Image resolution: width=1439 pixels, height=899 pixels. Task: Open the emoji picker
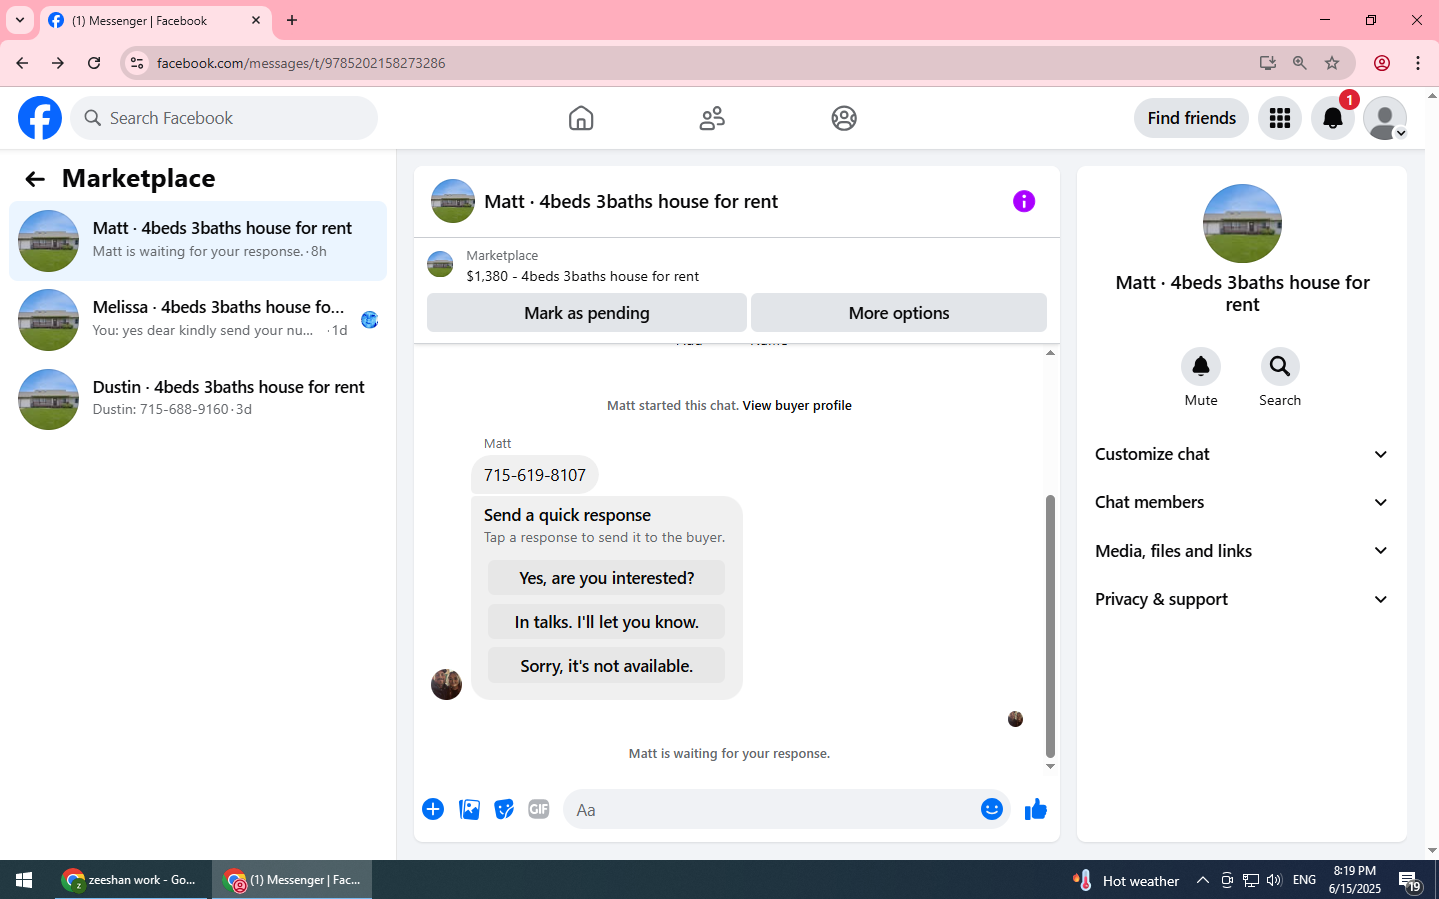[992, 809]
